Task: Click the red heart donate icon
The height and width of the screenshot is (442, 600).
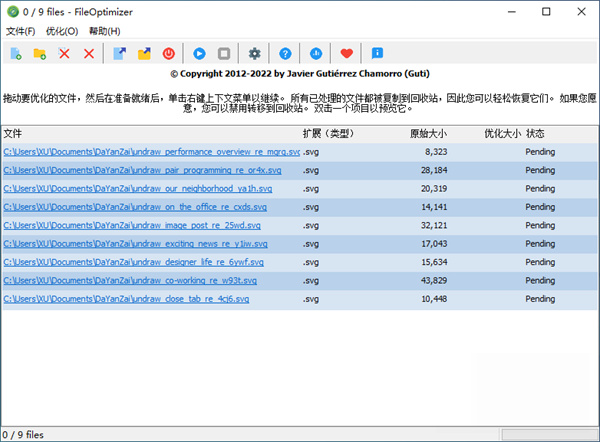Action: [x=347, y=53]
